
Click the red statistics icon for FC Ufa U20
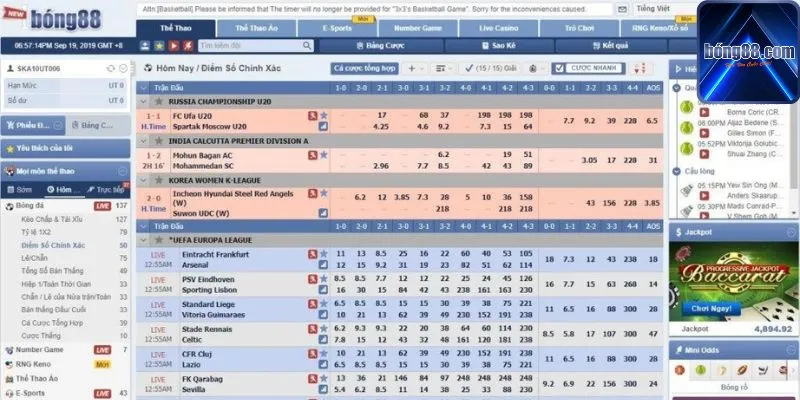pyautogui.click(x=313, y=116)
